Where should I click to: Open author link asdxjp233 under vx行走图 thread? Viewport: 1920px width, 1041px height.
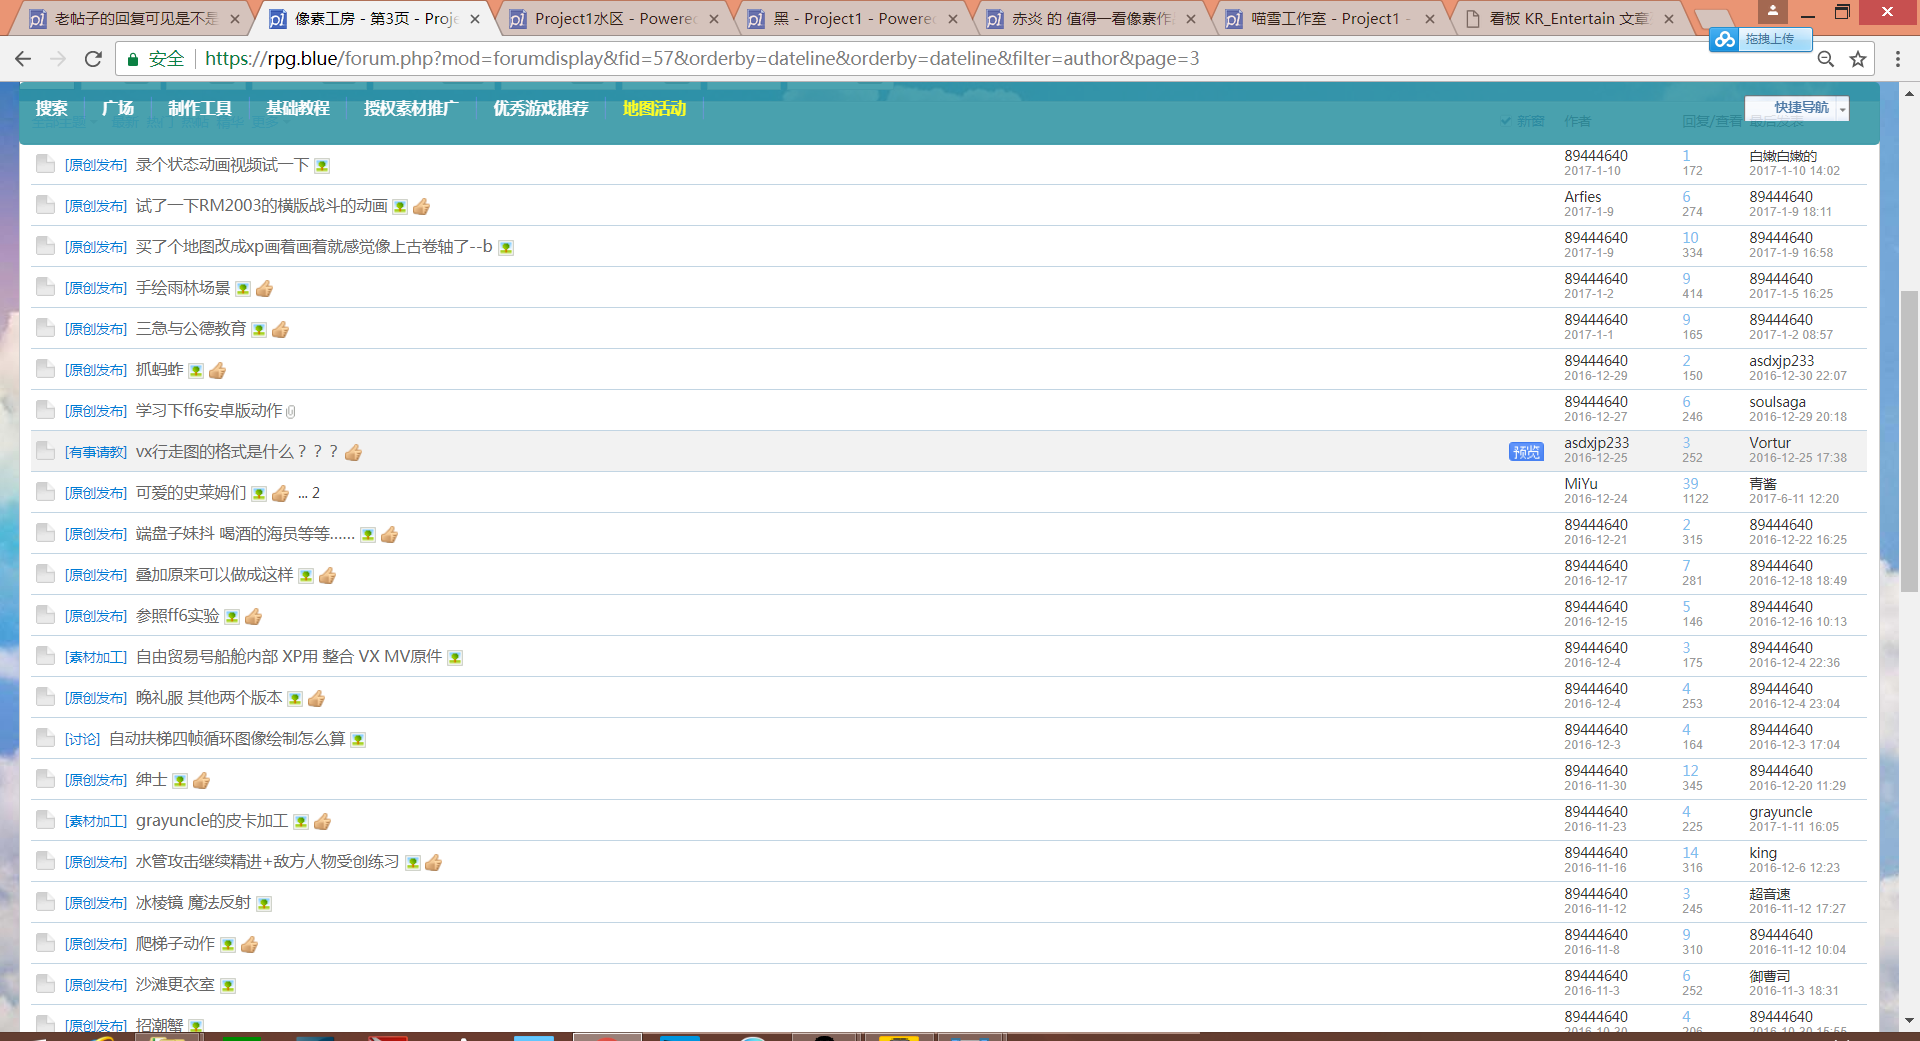[1596, 443]
